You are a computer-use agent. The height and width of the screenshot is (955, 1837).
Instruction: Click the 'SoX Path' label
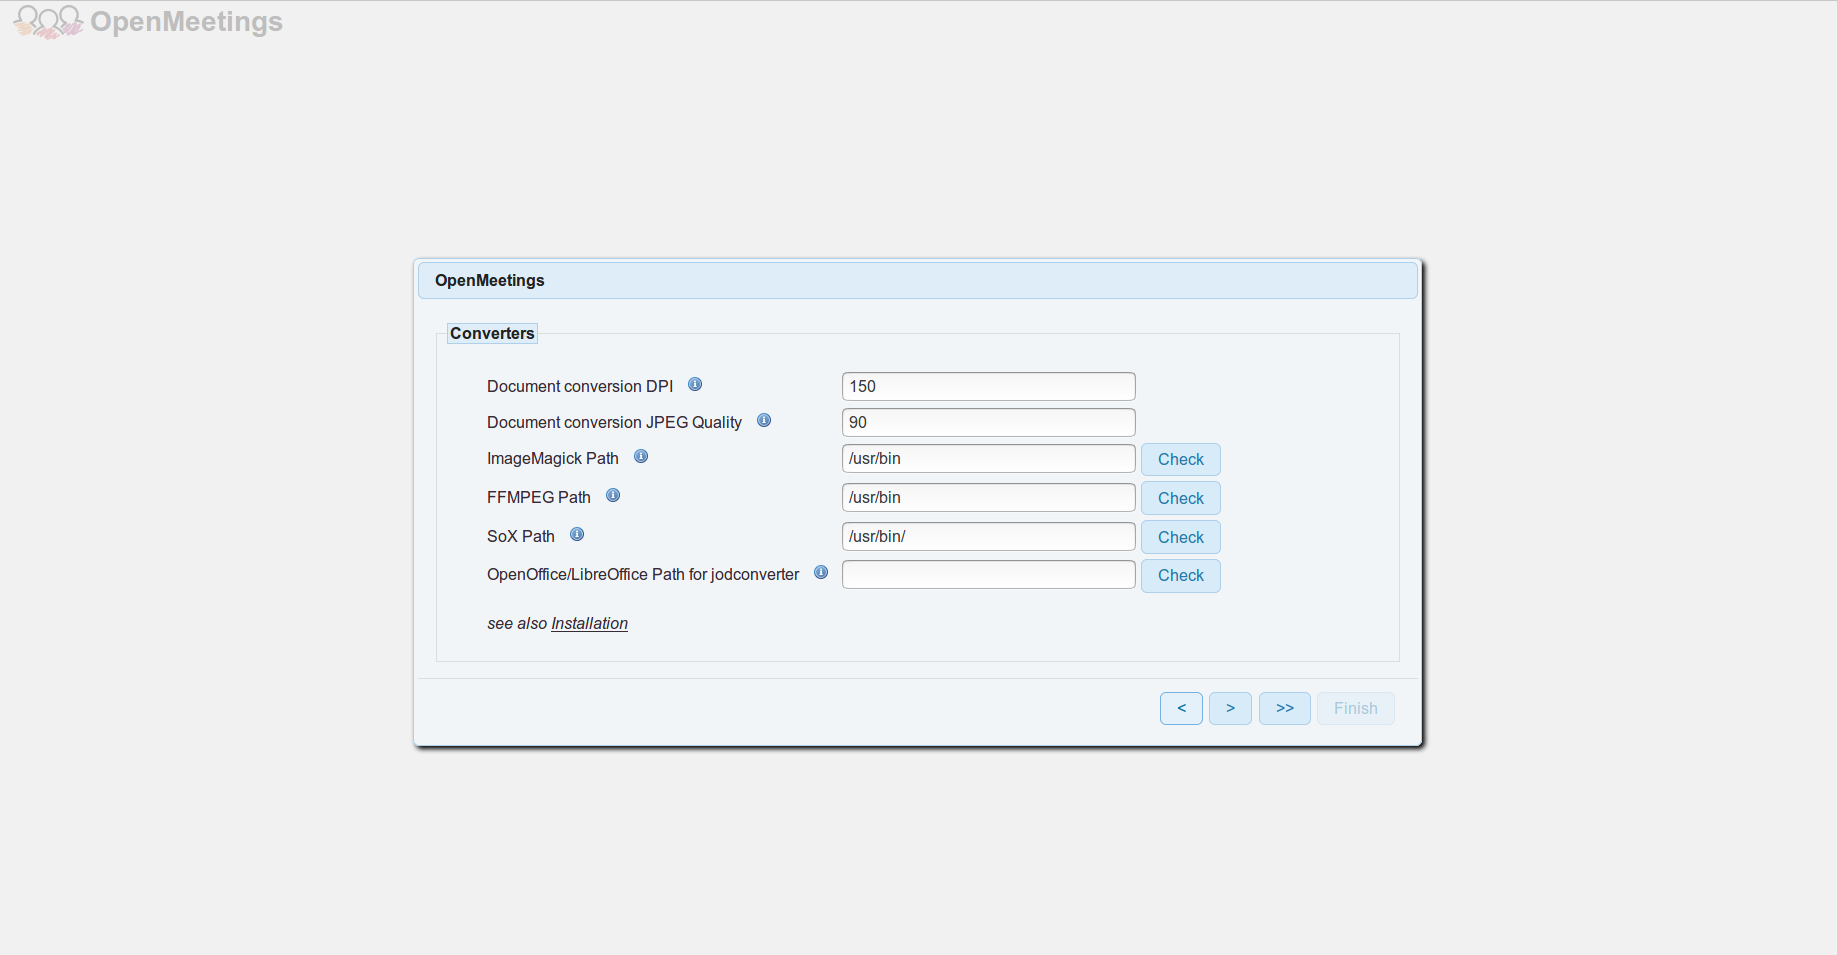point(521,536)
